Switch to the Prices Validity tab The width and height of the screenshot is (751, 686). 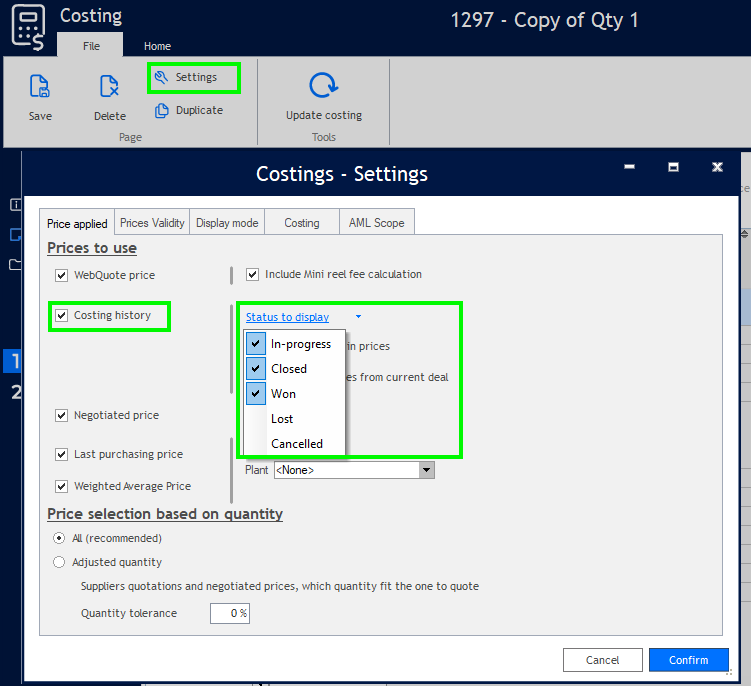[152, 223]
